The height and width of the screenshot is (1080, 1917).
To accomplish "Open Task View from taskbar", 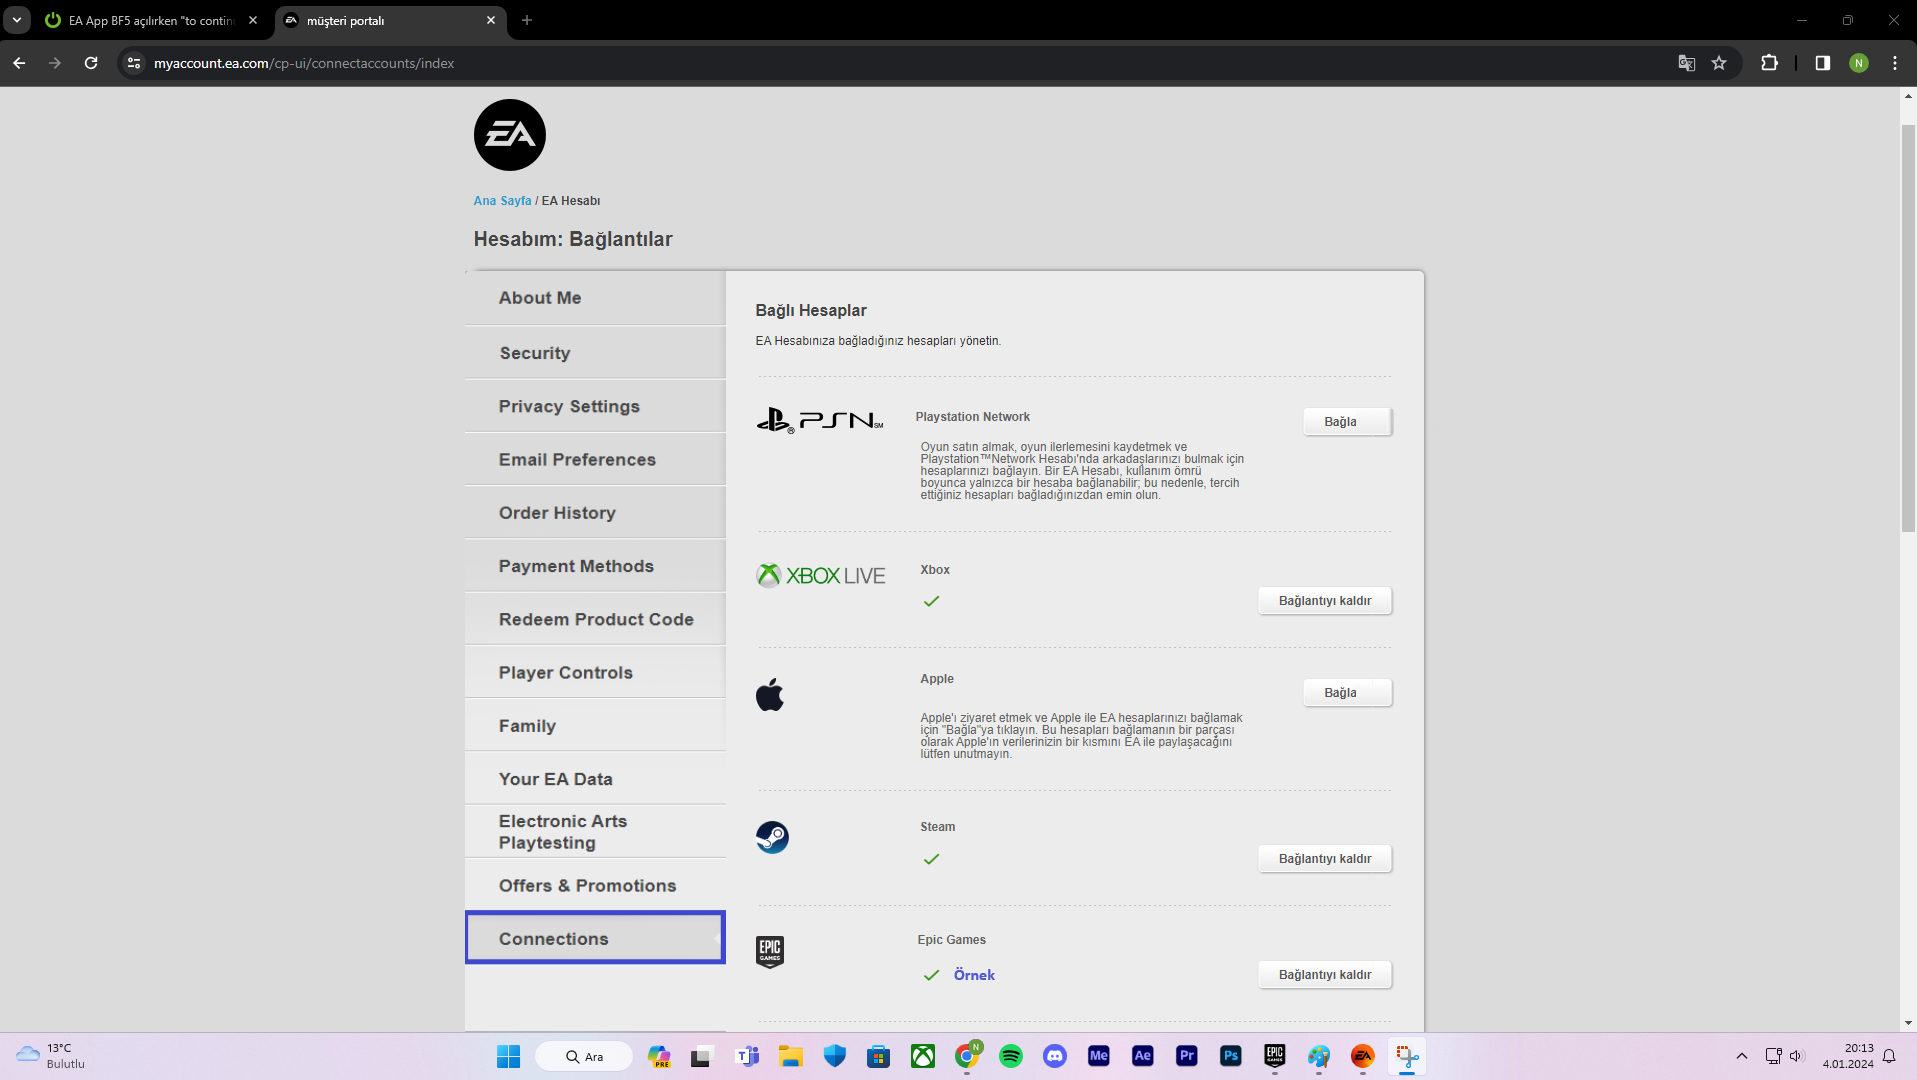I will pyautogui.click(x=703, y=1056).
